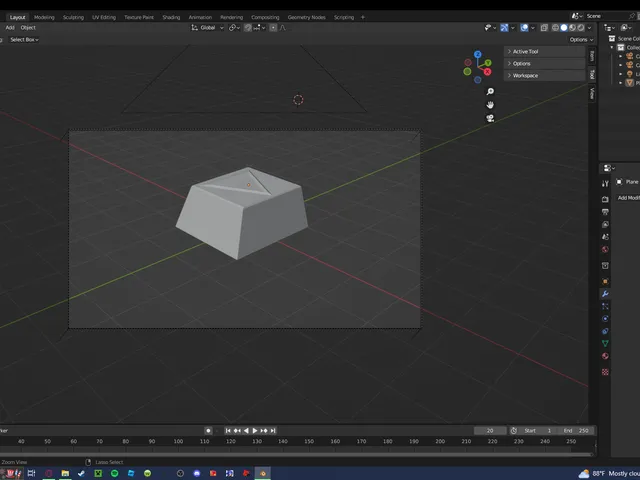Viewport: 640px width, 480px height.
Task: Open the Material properties sphere icon
Action: [x=605, y=356]
